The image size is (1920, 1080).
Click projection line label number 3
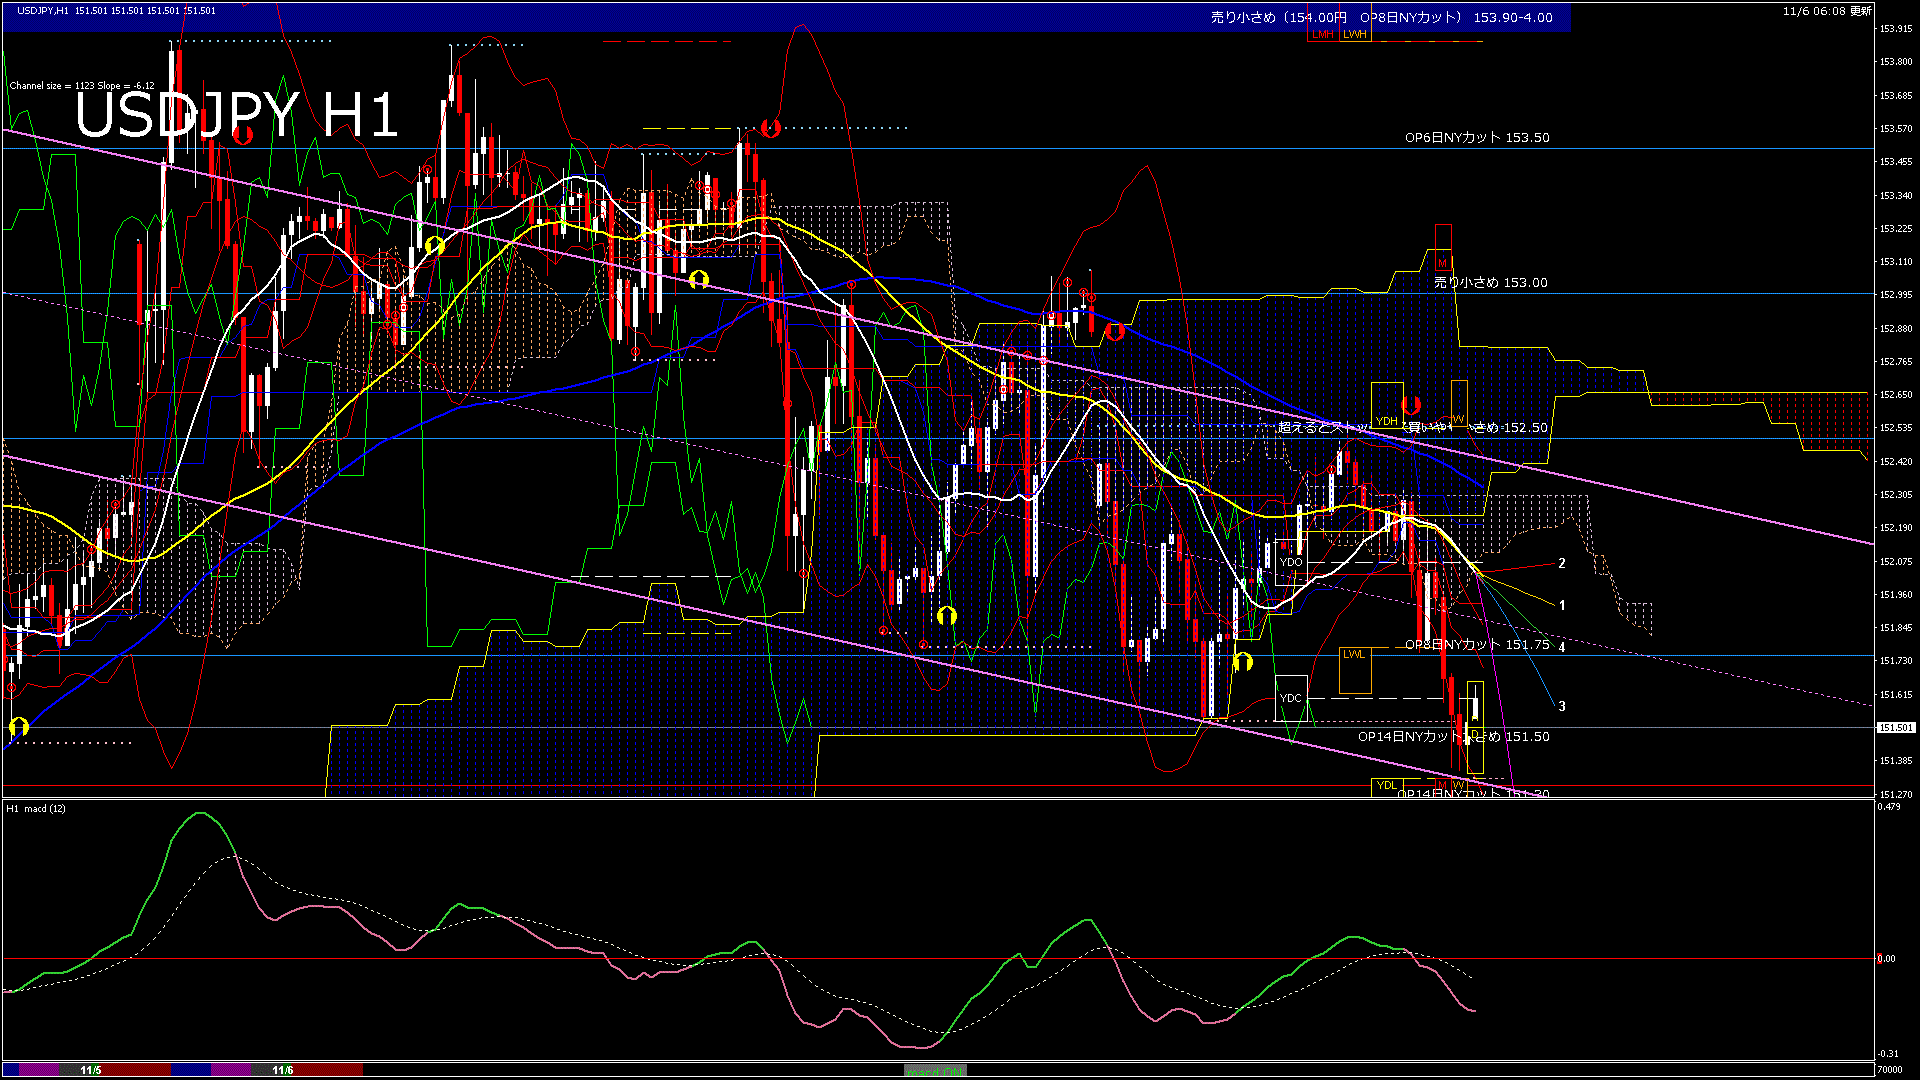click(1562, 706)
